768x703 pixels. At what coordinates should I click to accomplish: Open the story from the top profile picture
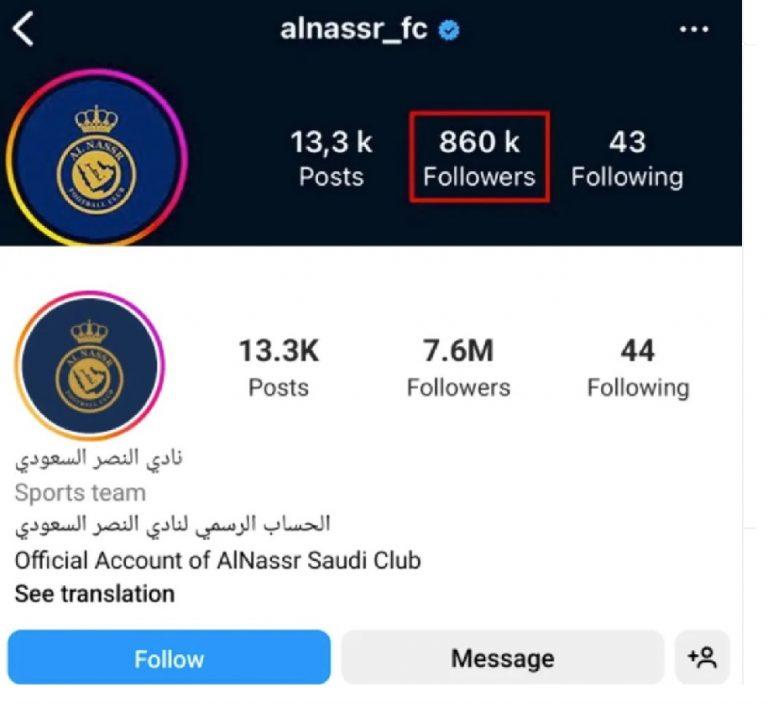(x=97, y=158)
